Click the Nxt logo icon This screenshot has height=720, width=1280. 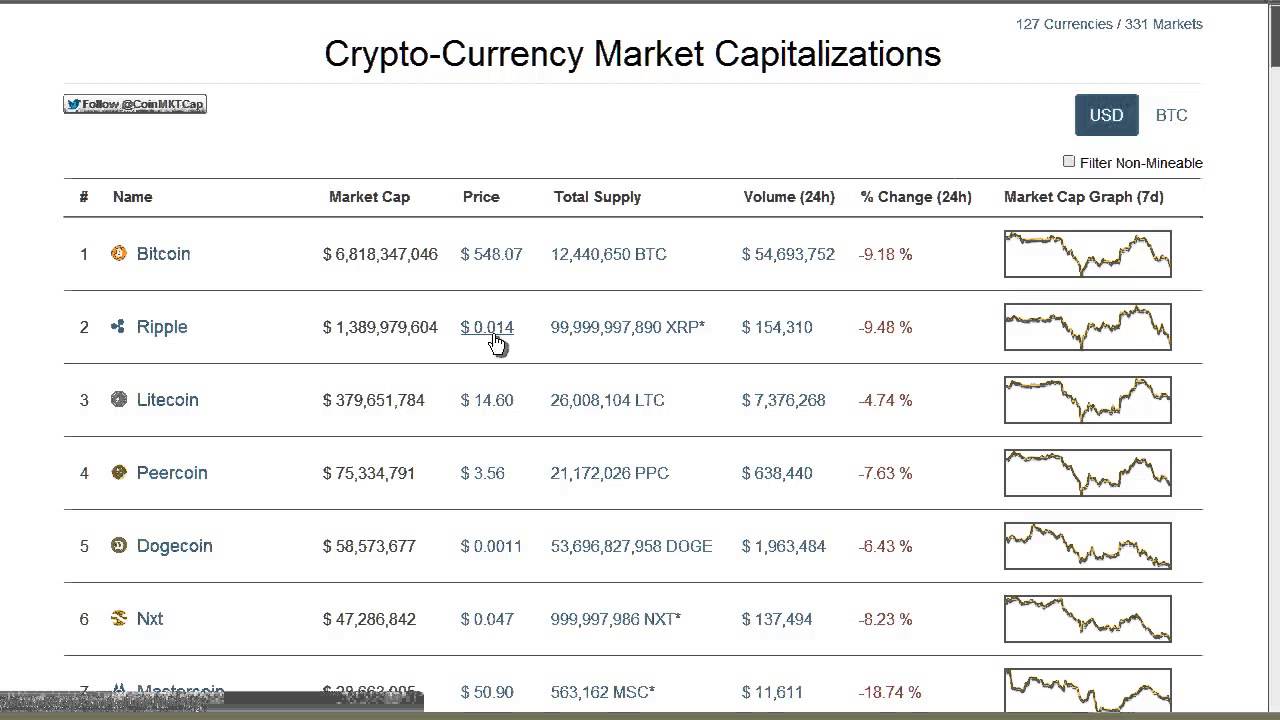[119, 618]
